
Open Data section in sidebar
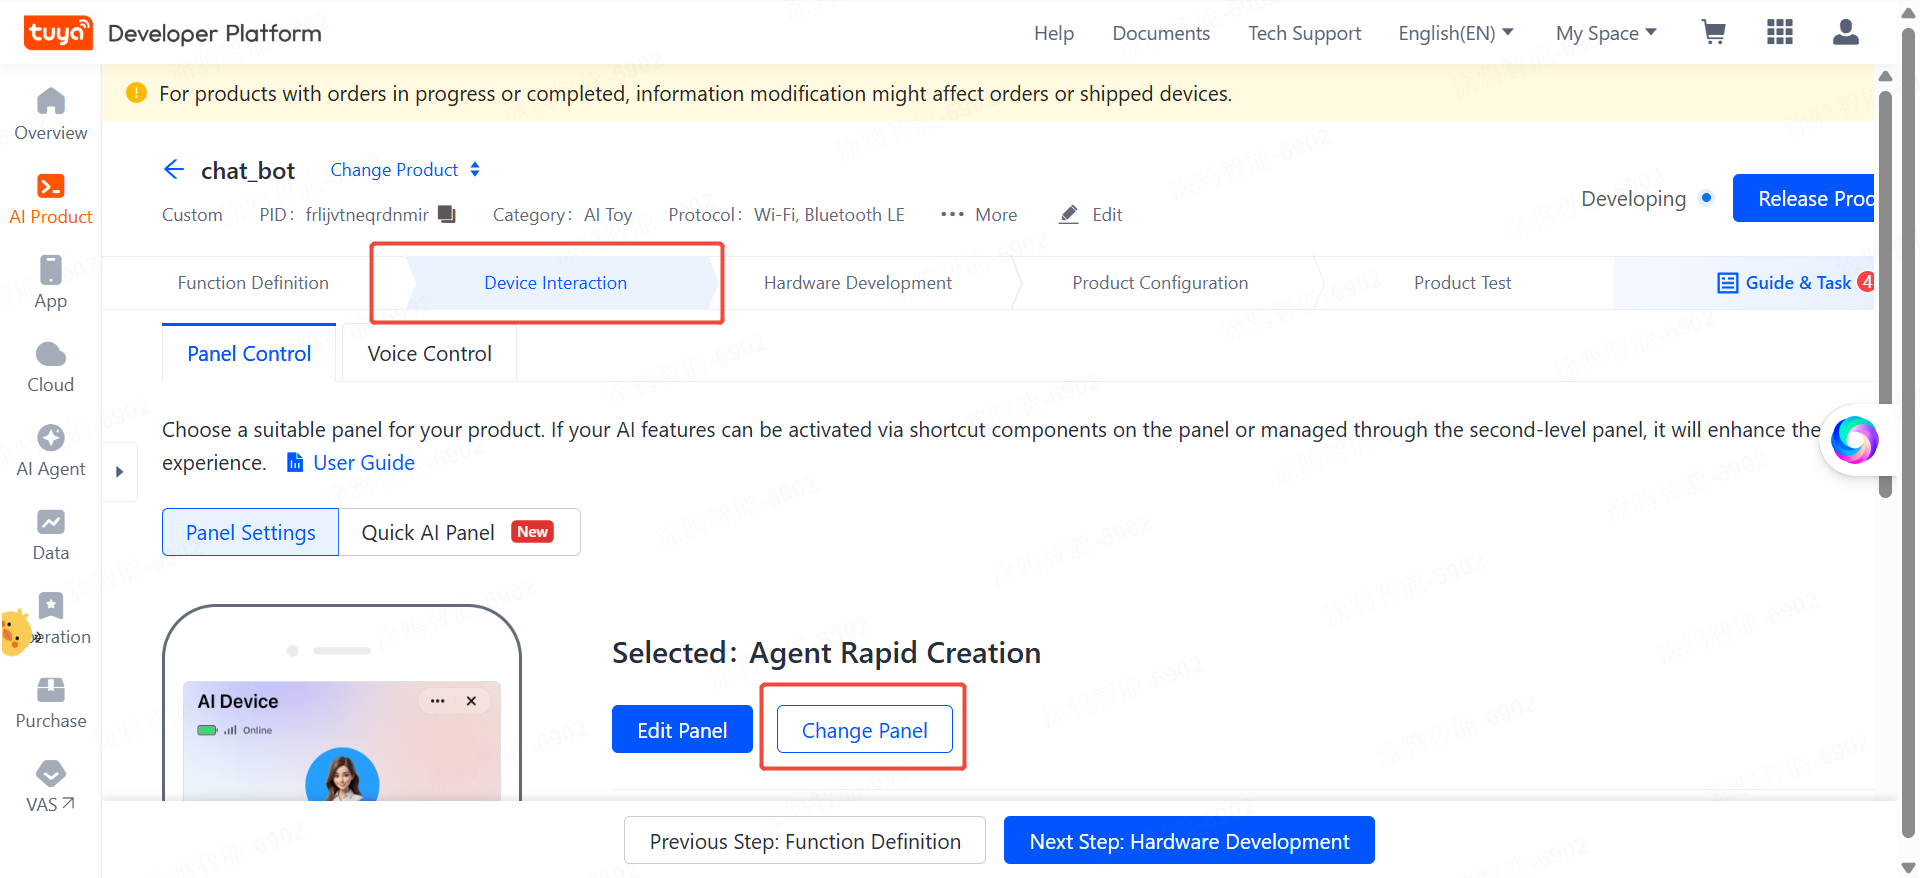point(51,535)
